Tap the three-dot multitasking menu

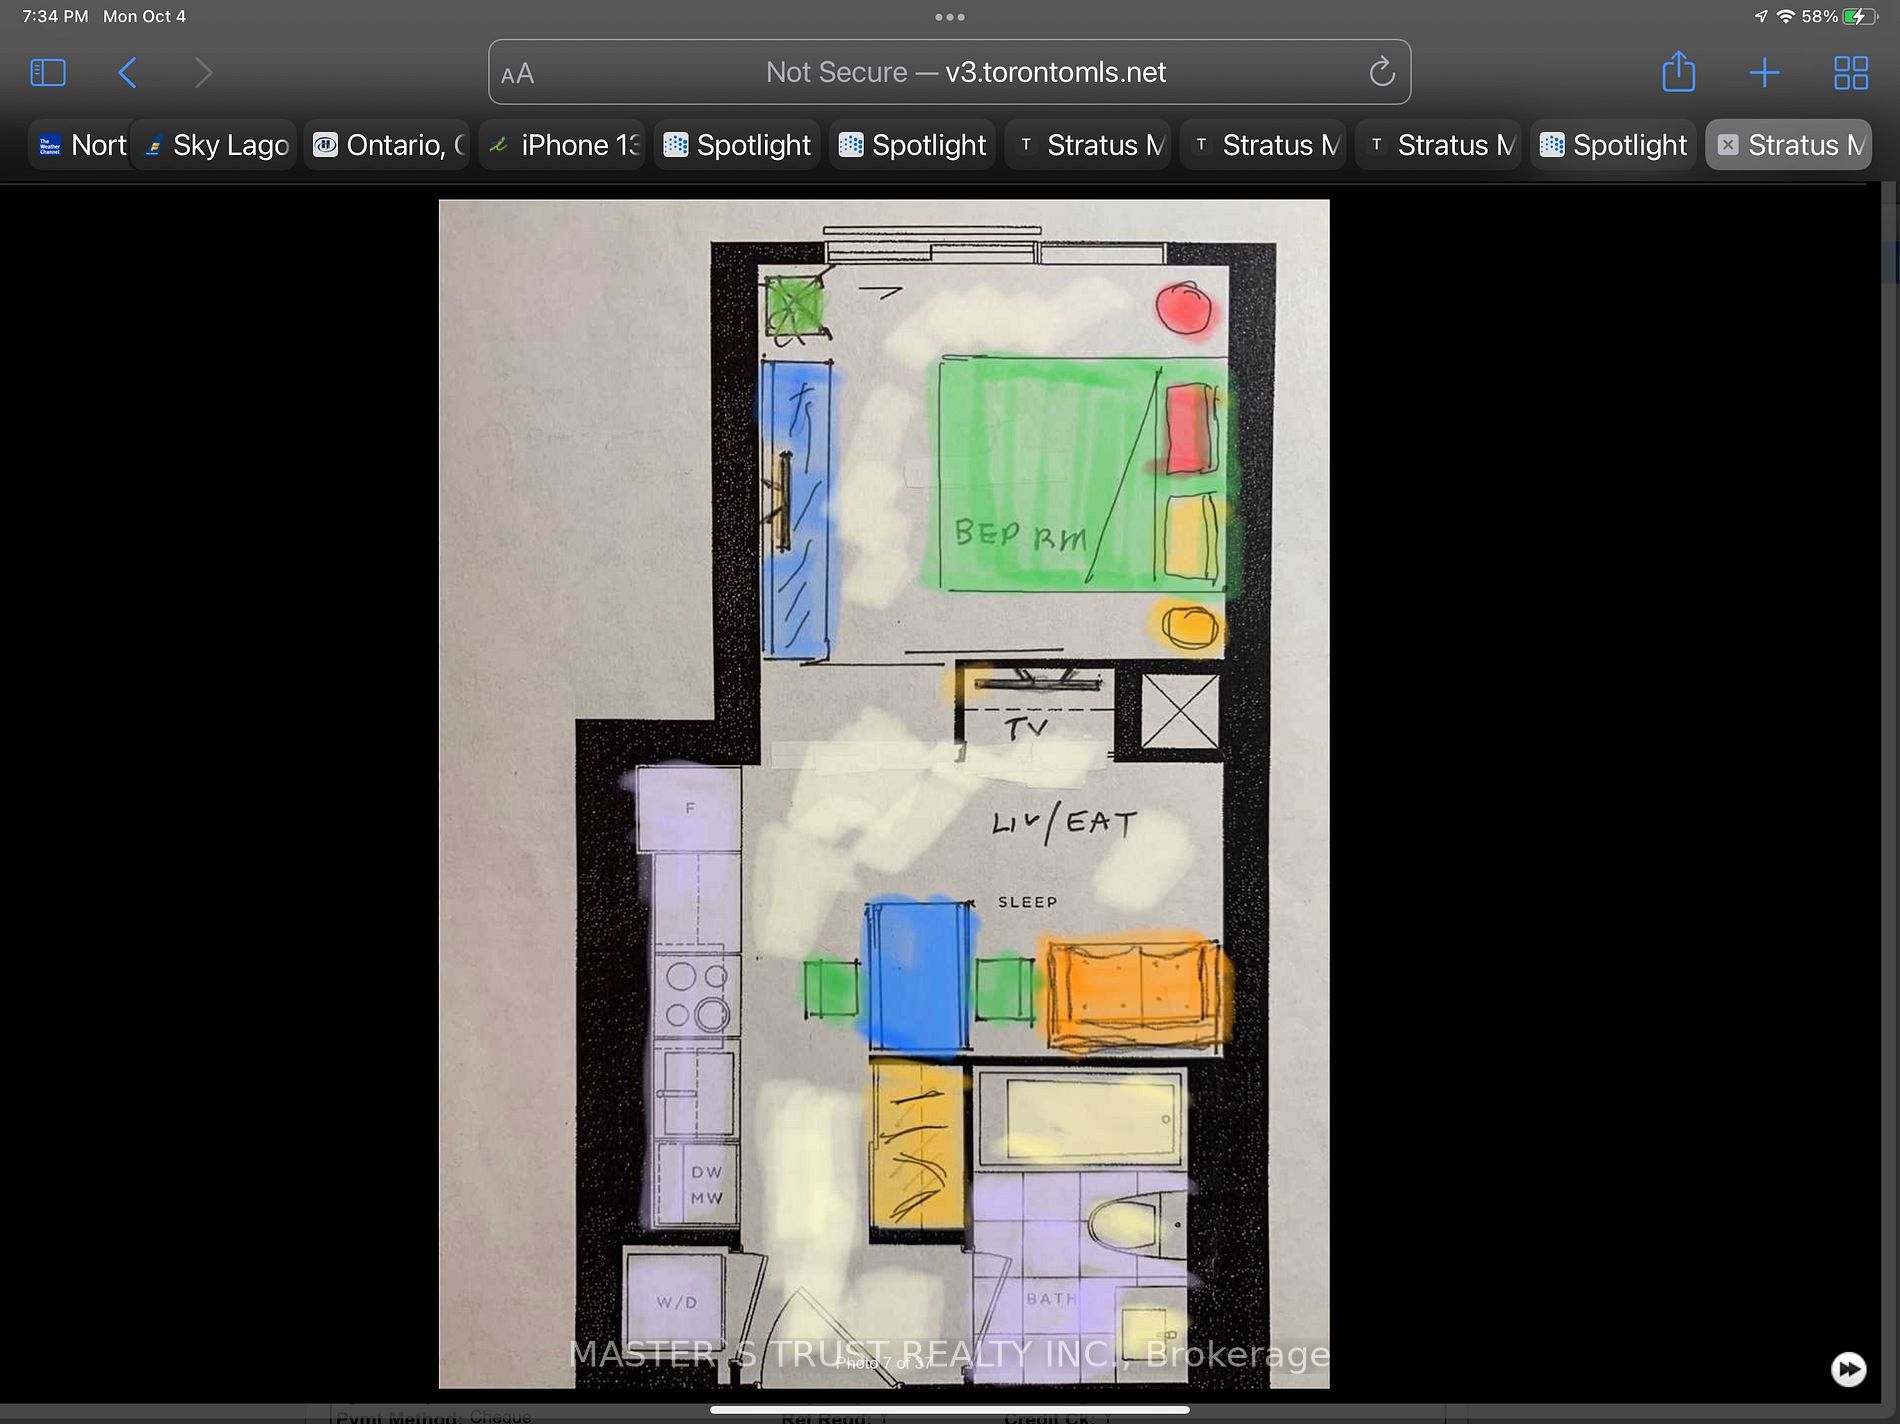tap(949, 17)
